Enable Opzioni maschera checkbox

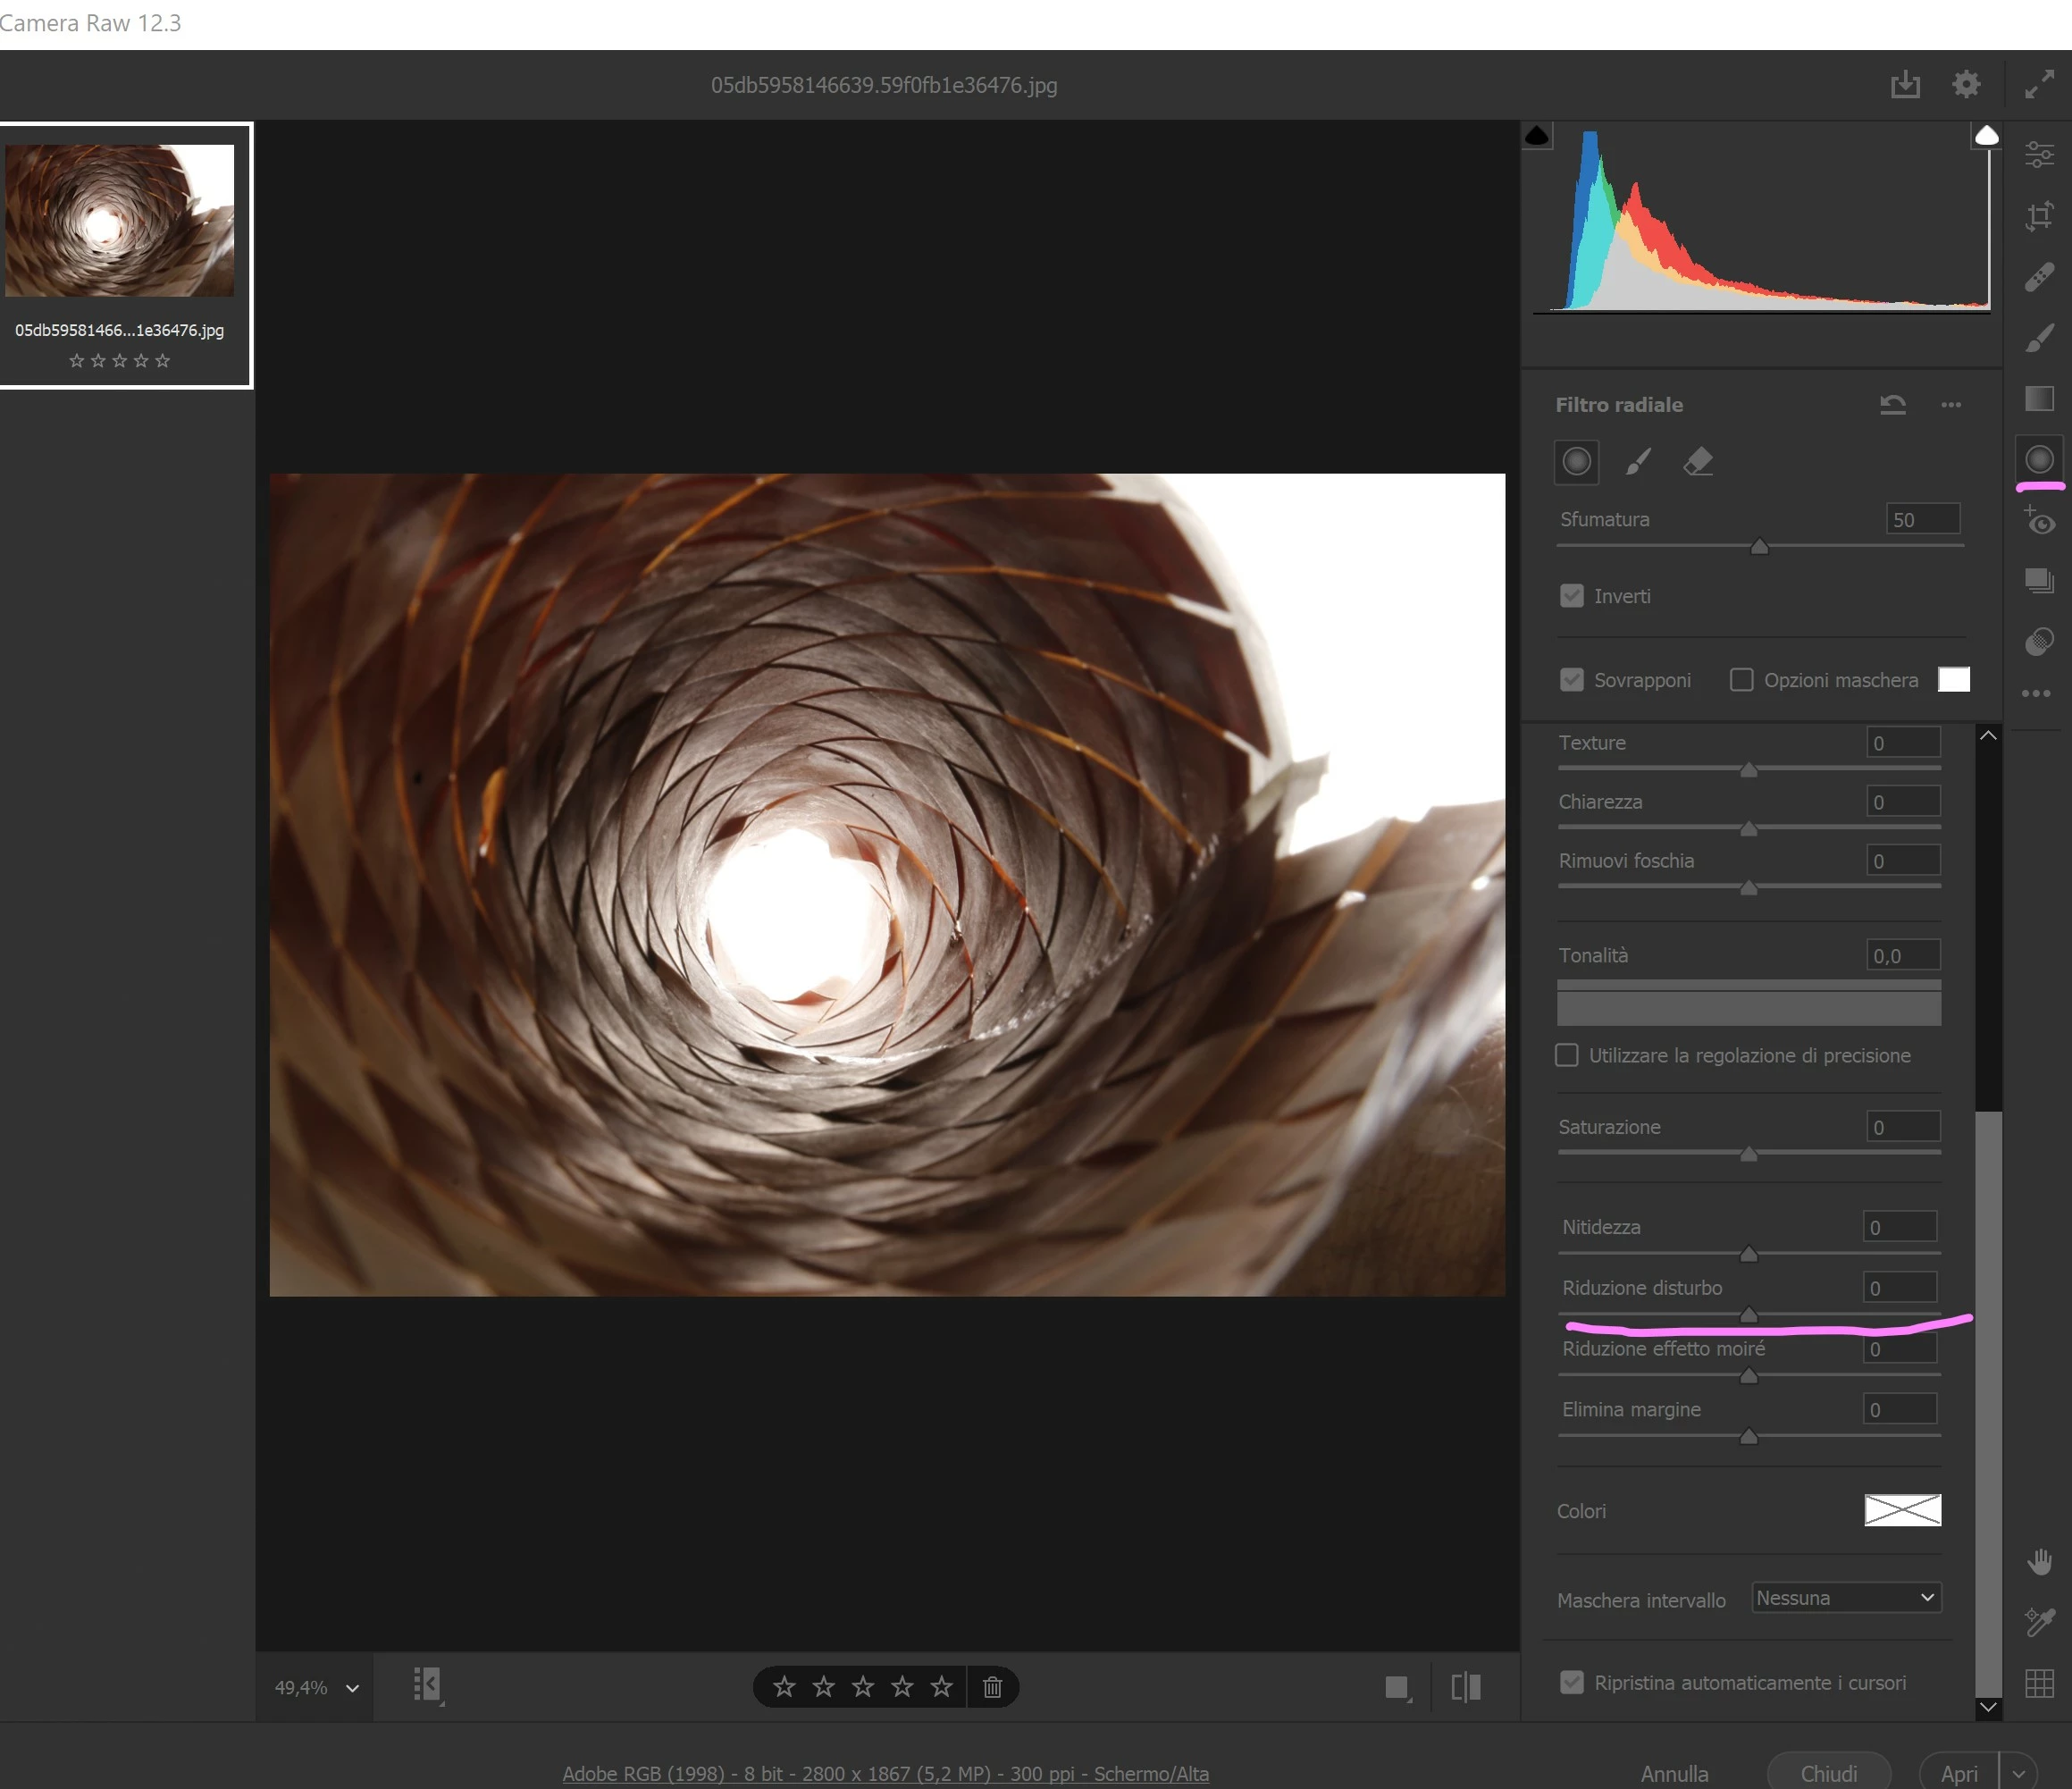pos(1741,680)
